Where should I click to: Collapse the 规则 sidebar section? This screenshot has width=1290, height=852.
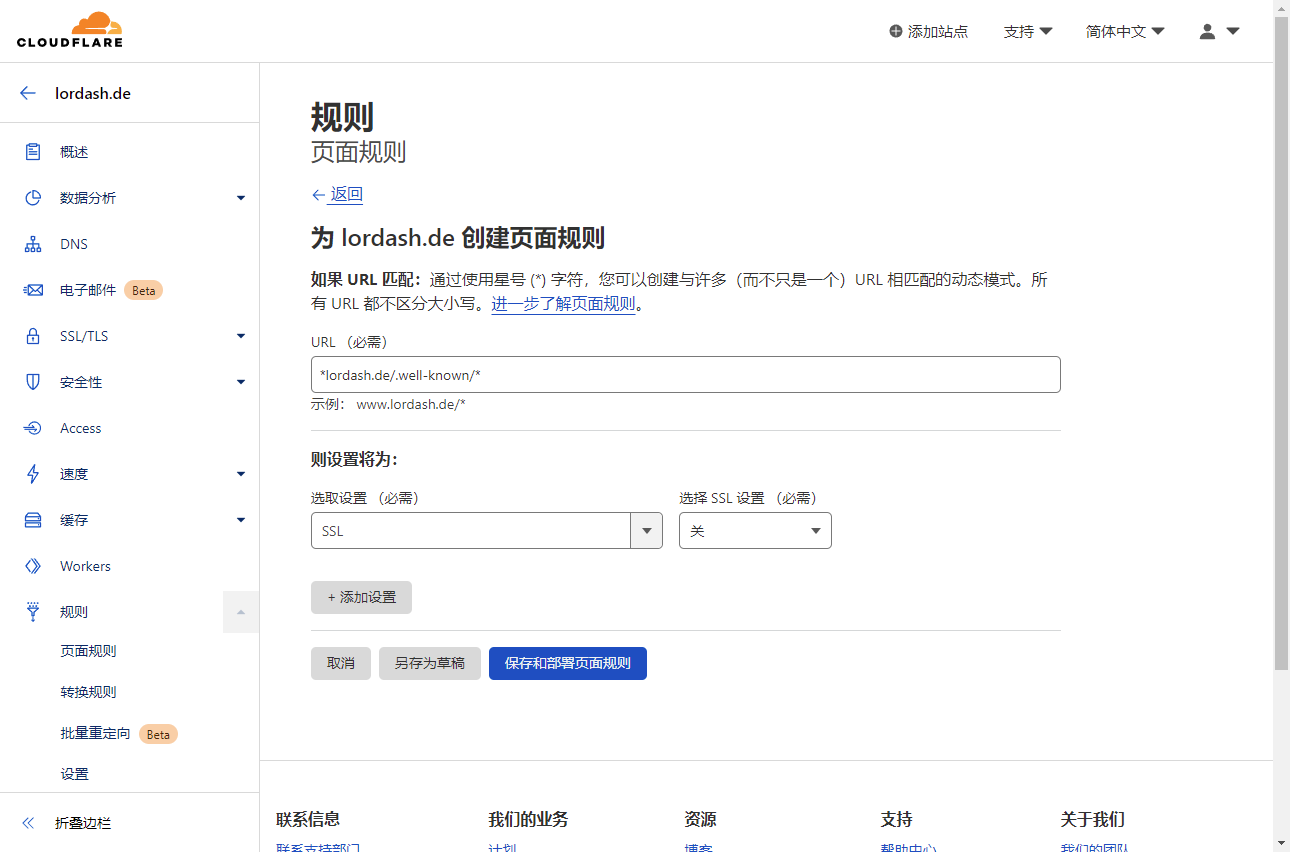(240, 612)
